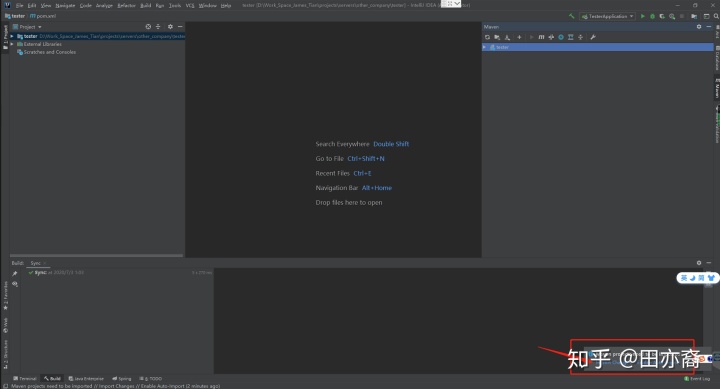Image resolution: width=720 pixels, height=389 pixels.
Task: Open the Code menu
Action: (x=85, y=6)
